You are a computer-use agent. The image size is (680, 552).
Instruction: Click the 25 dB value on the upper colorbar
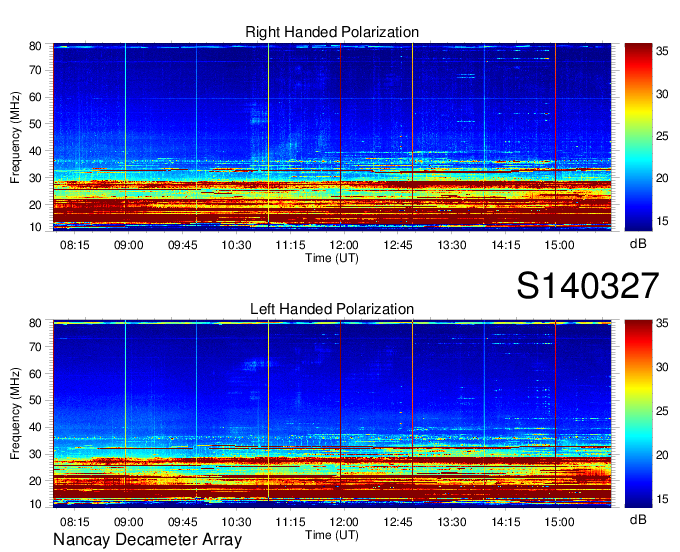pyautogui.click(x=662, y=137)
